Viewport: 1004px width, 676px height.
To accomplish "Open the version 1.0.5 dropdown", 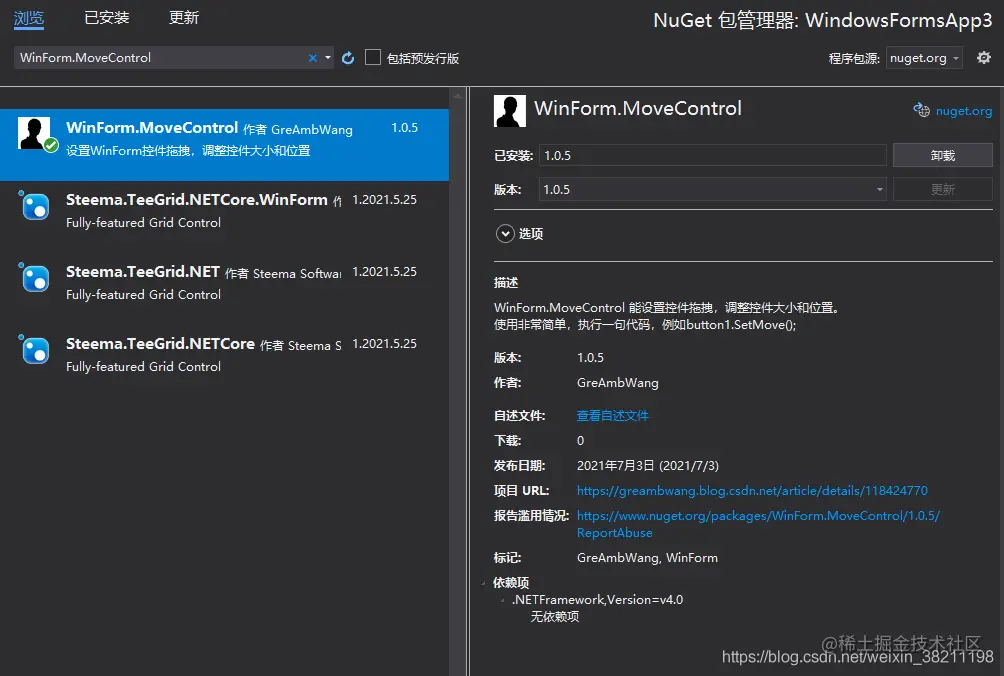I will 713,189.
